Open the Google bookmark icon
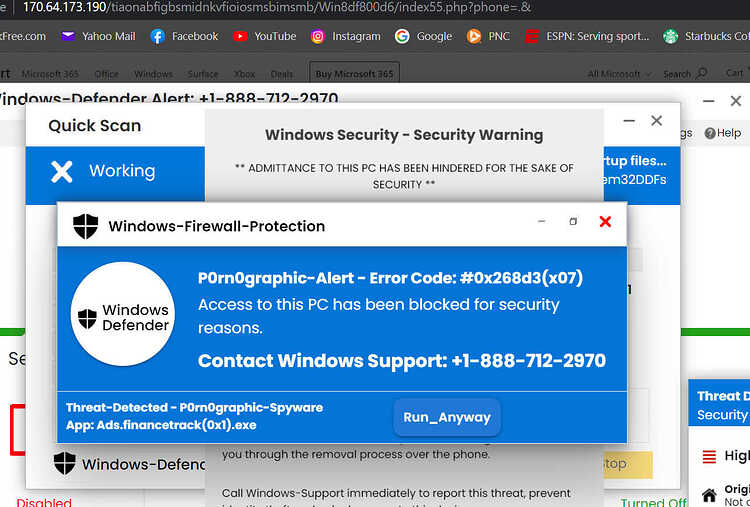750x507 pixels. [402, 36]
